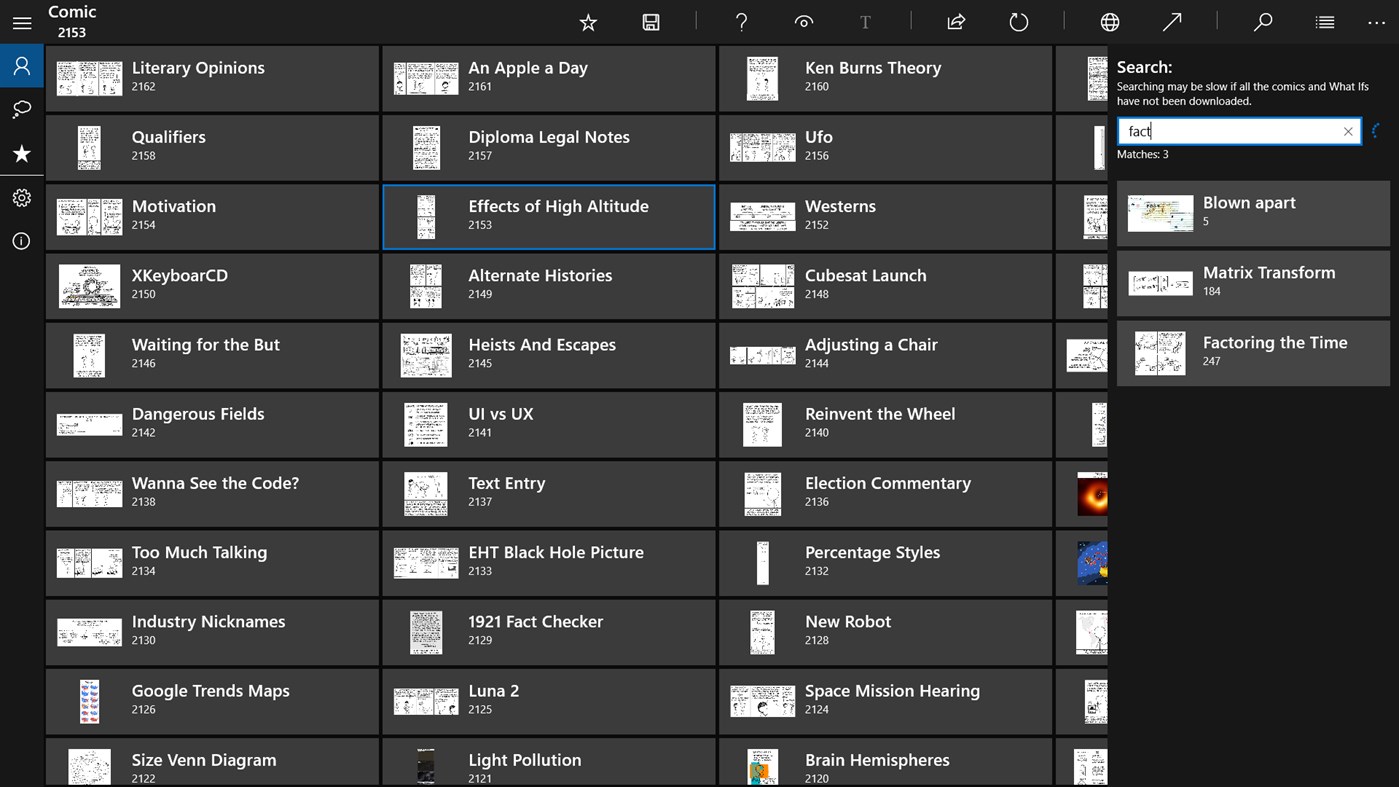Refresh the comic list with the reload icon
The height and width of the screenshot is (787, 1399).
[1017, 21]
